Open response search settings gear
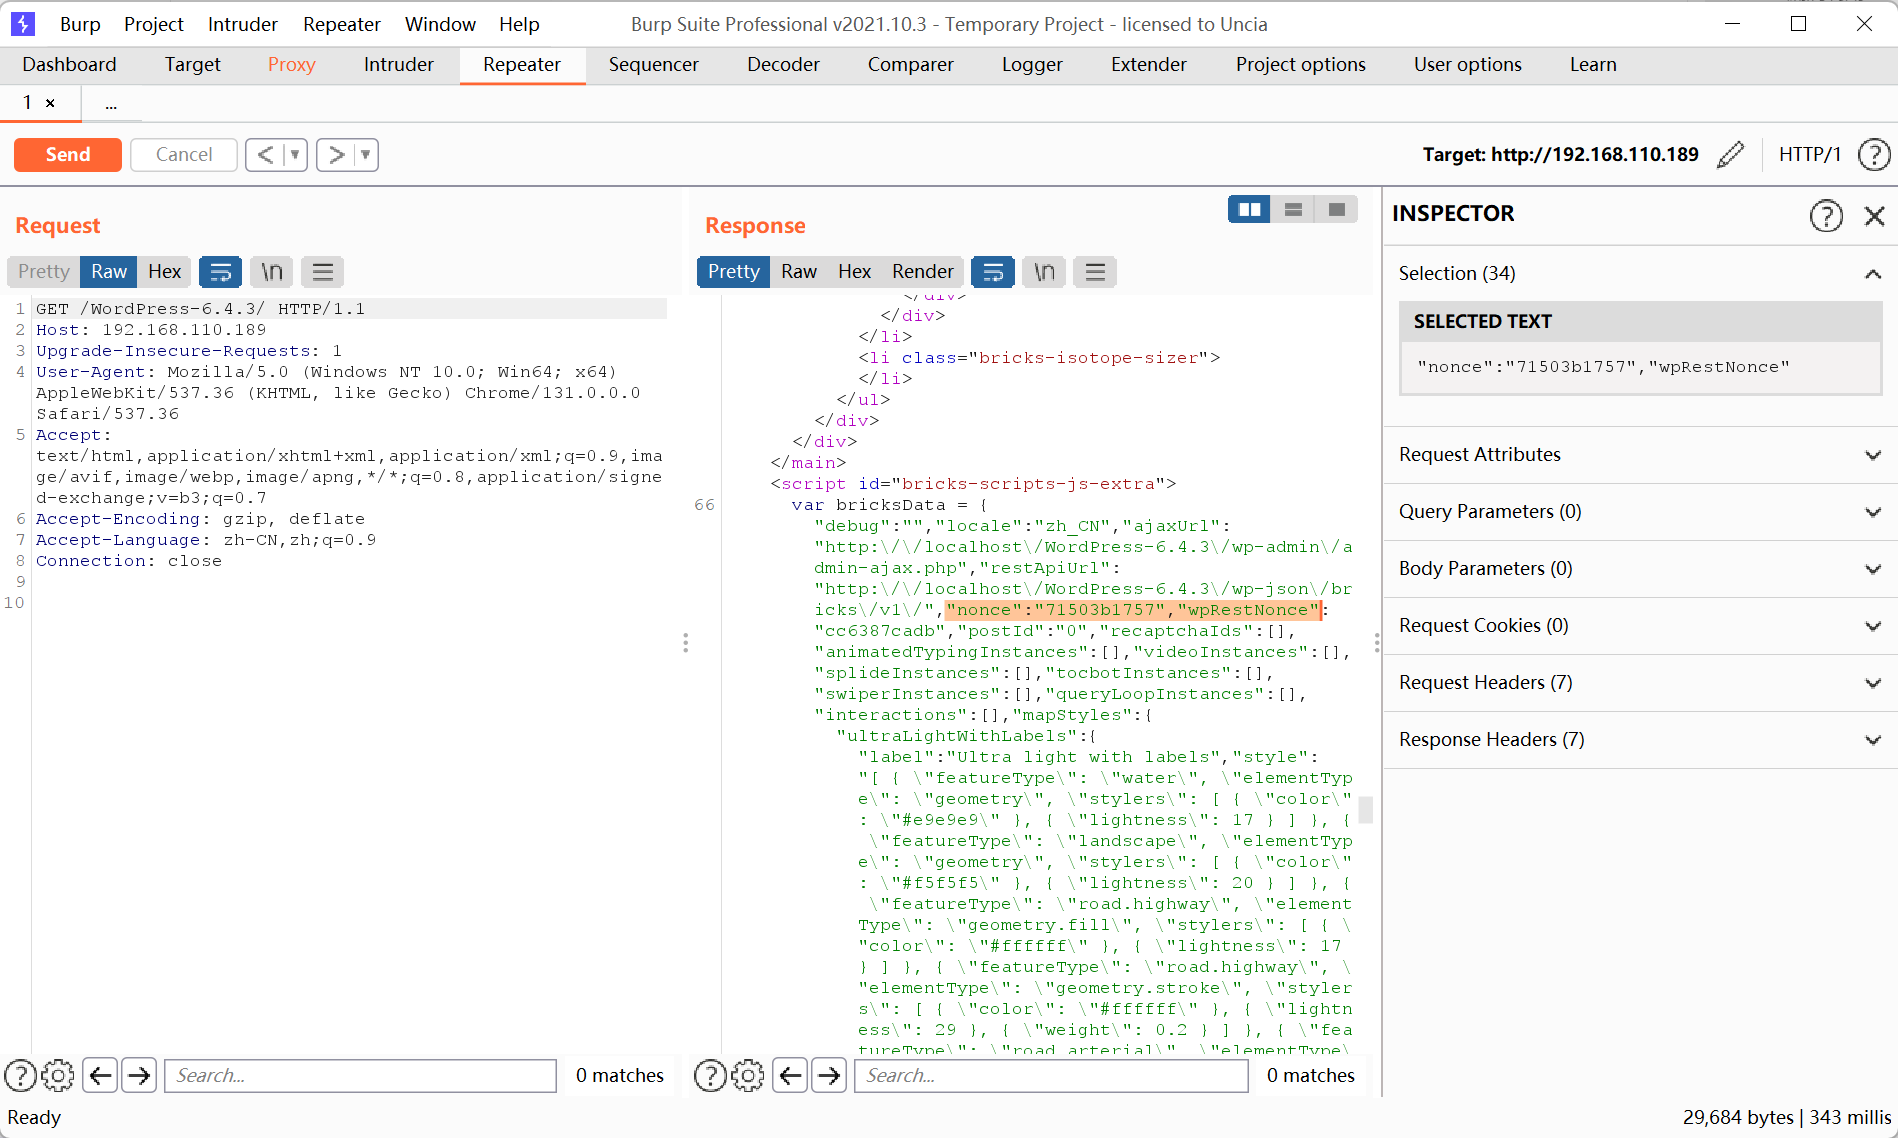Viewport: 1898px width, 1138px height. [748, 1075]
